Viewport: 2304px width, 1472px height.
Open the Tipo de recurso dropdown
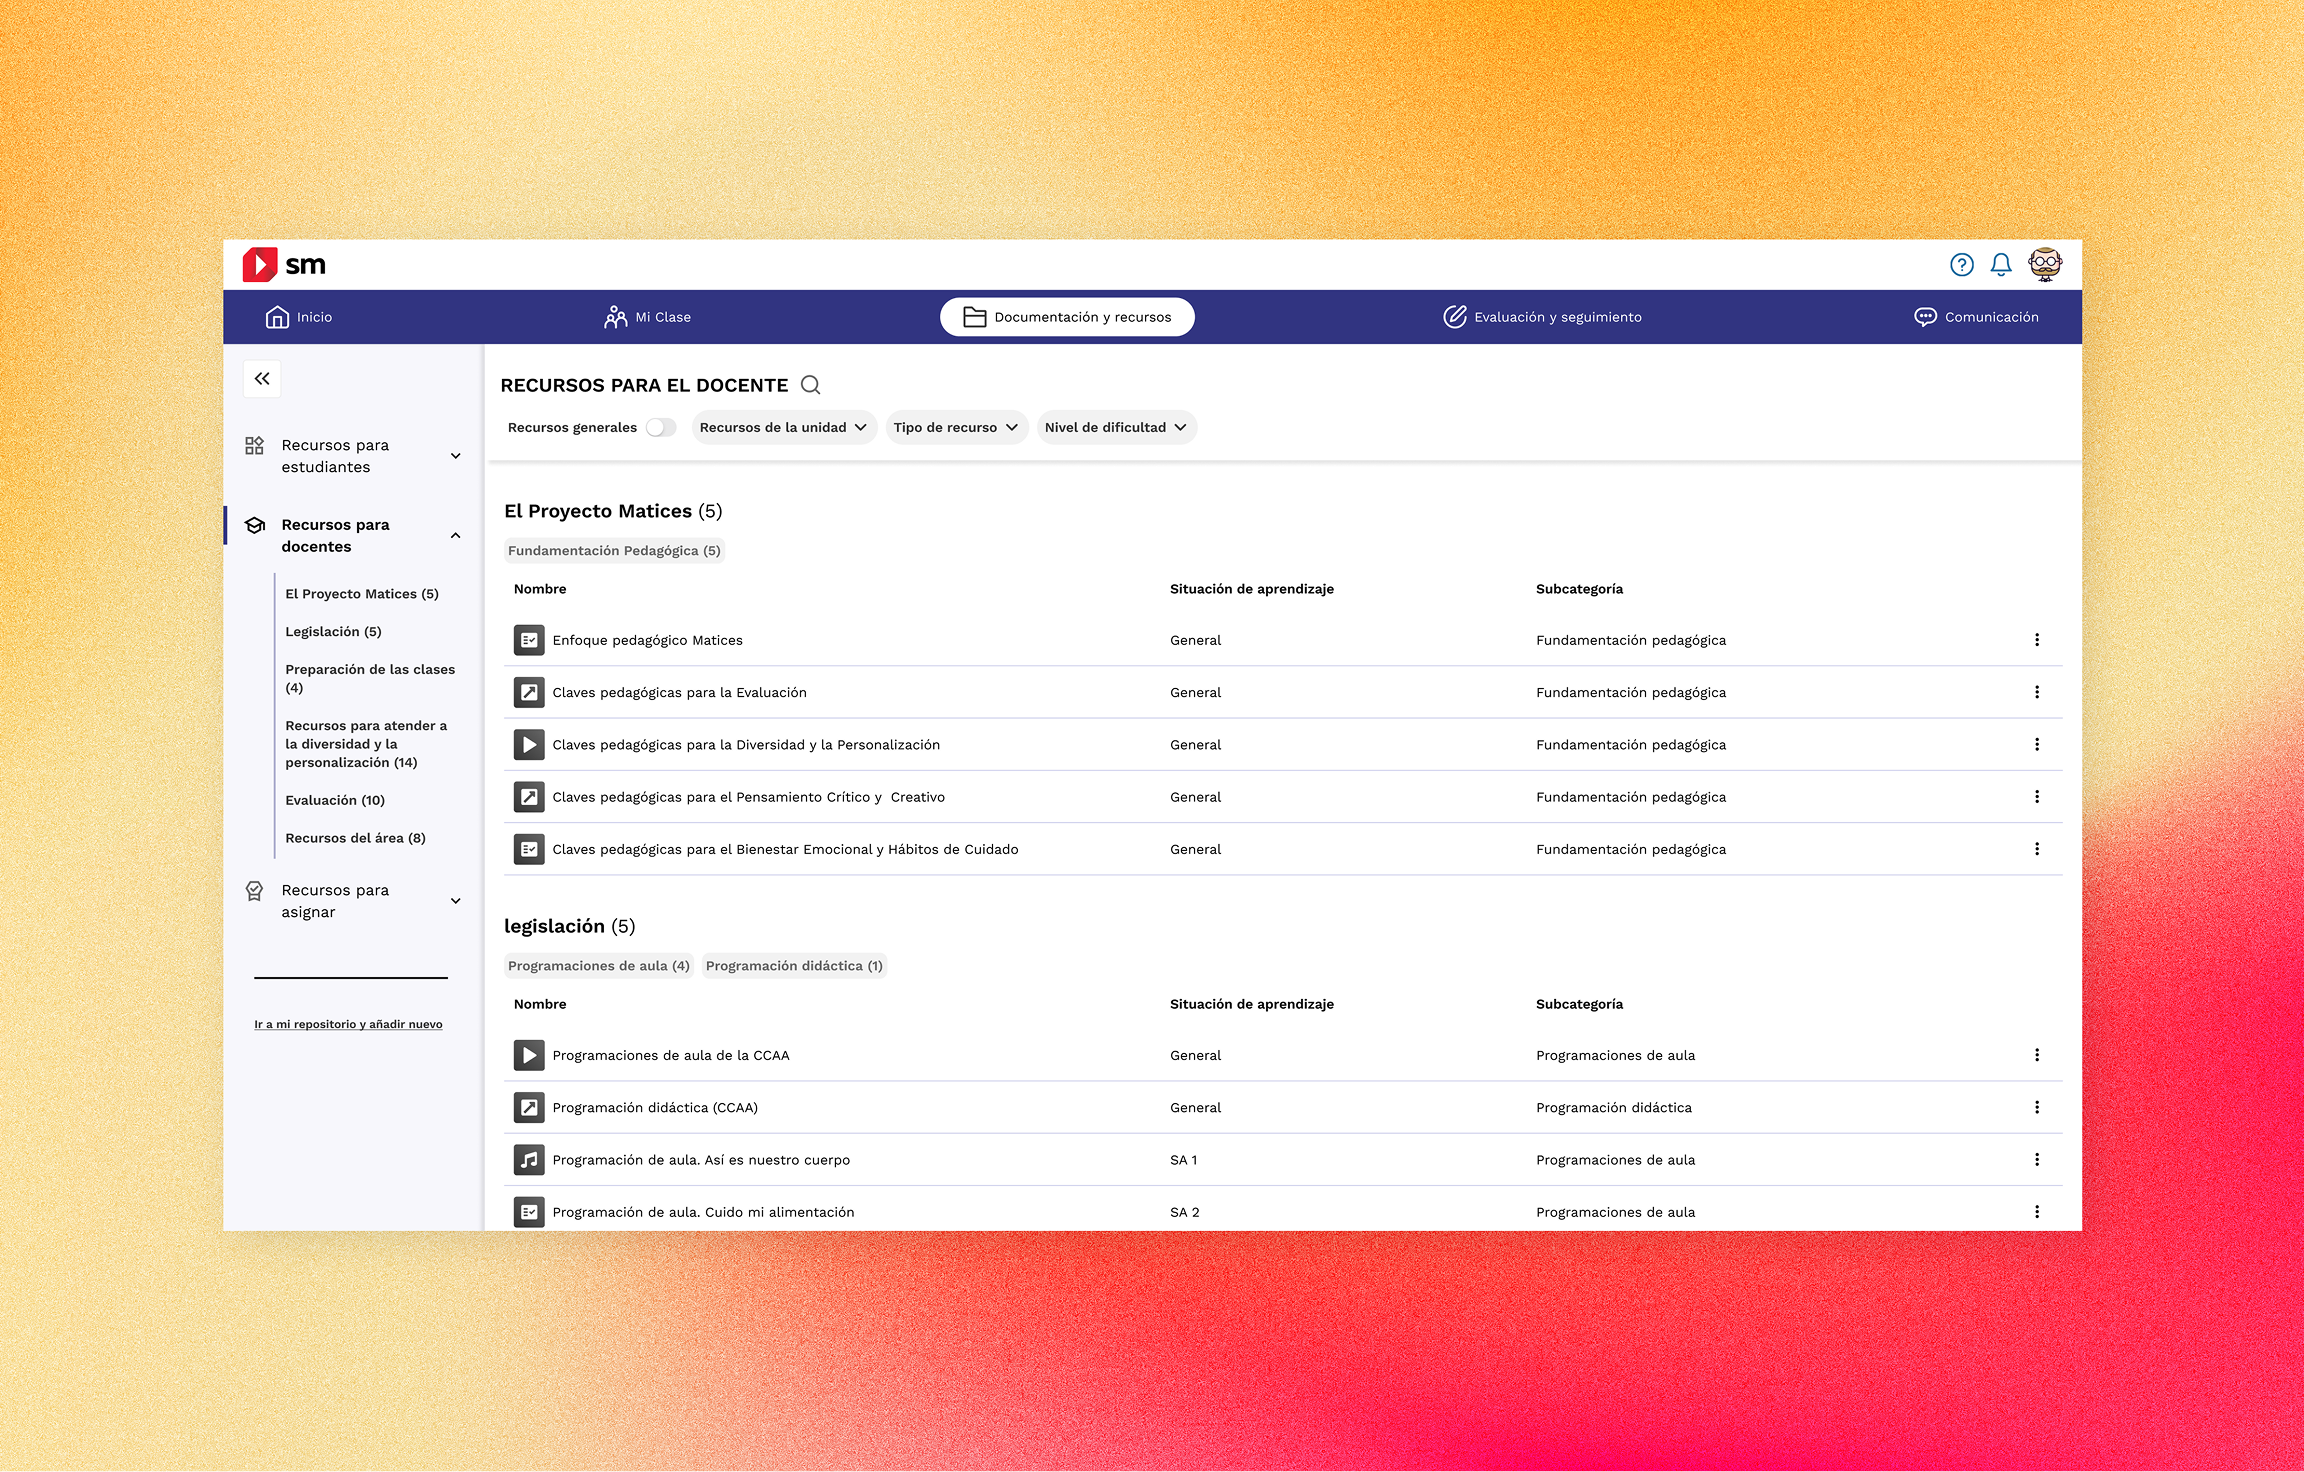pyautogui.click(x=955, y=427)
